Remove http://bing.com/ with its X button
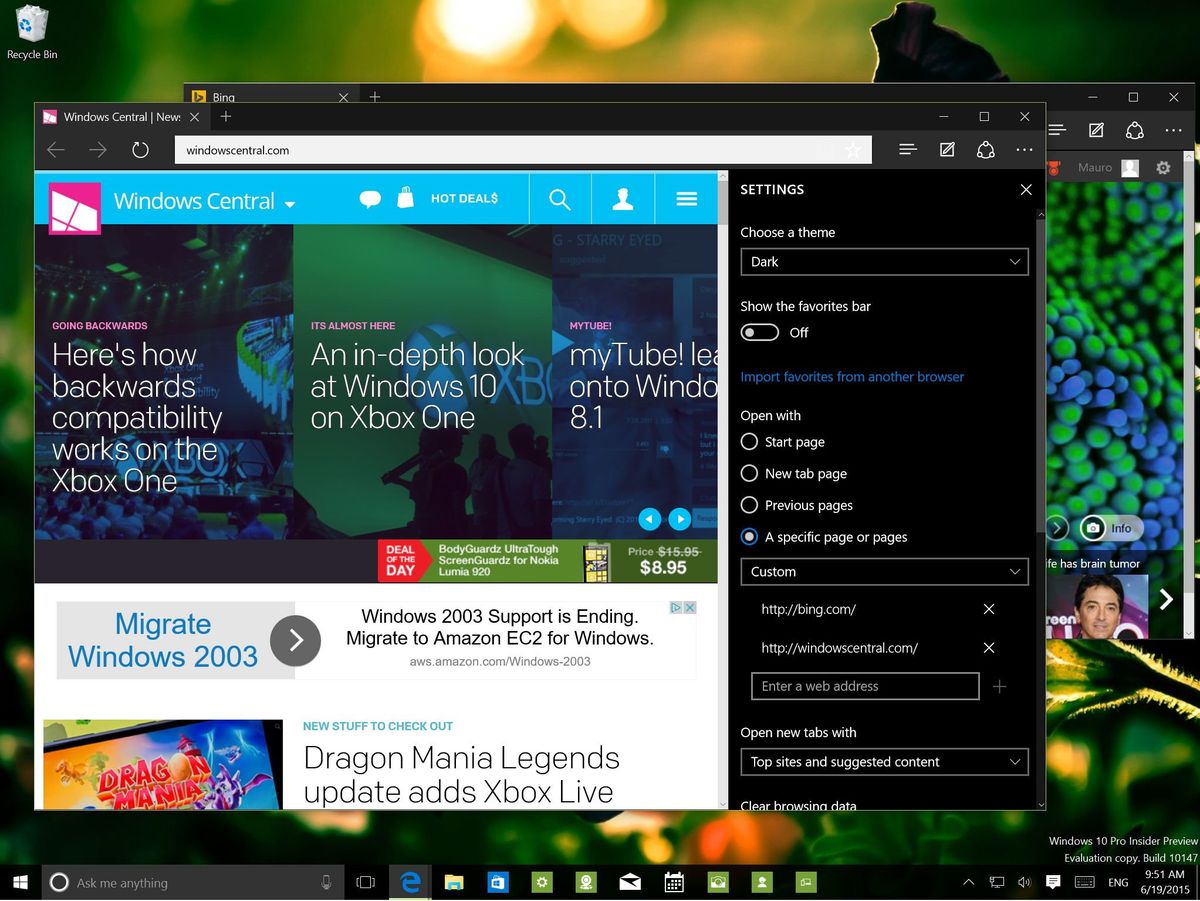The height and width of the screenshot is (901, 1200). (988, 609)
